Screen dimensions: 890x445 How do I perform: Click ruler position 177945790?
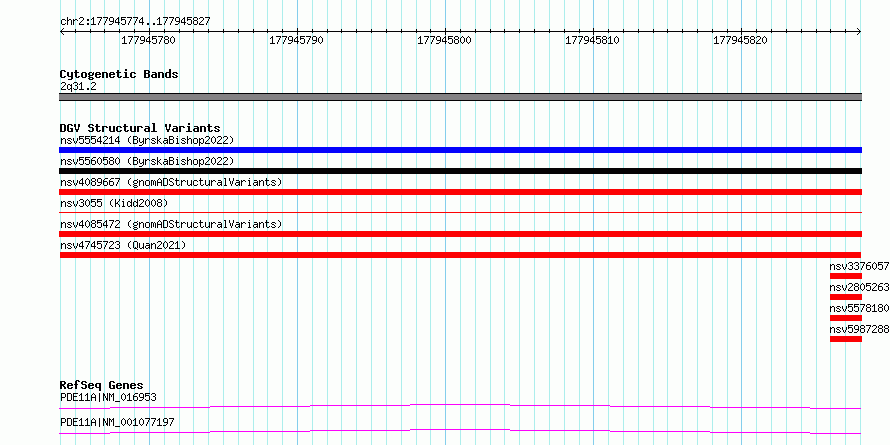[296, 40]
